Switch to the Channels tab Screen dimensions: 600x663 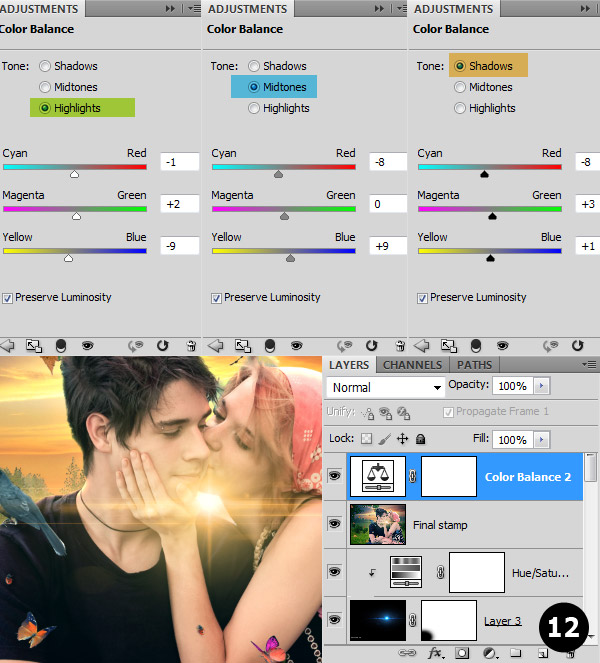(x=413, y=365)
